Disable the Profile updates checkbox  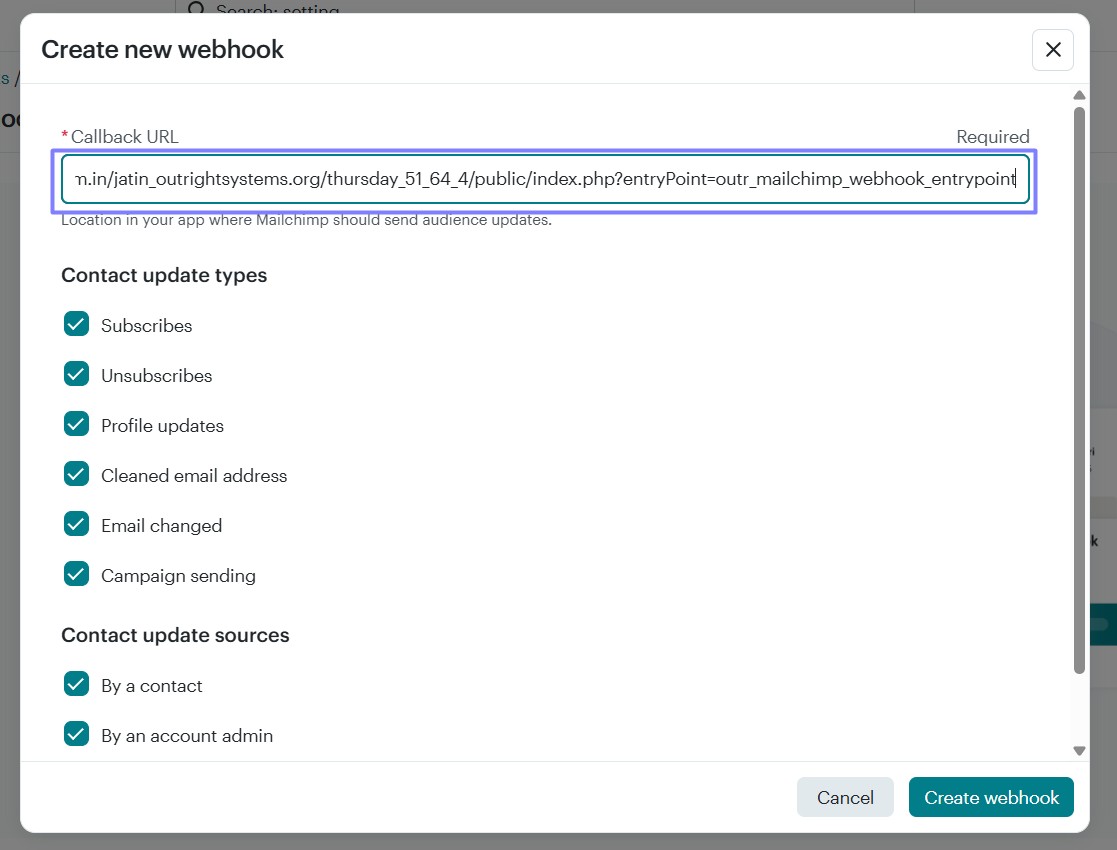(x=77, y=424)
